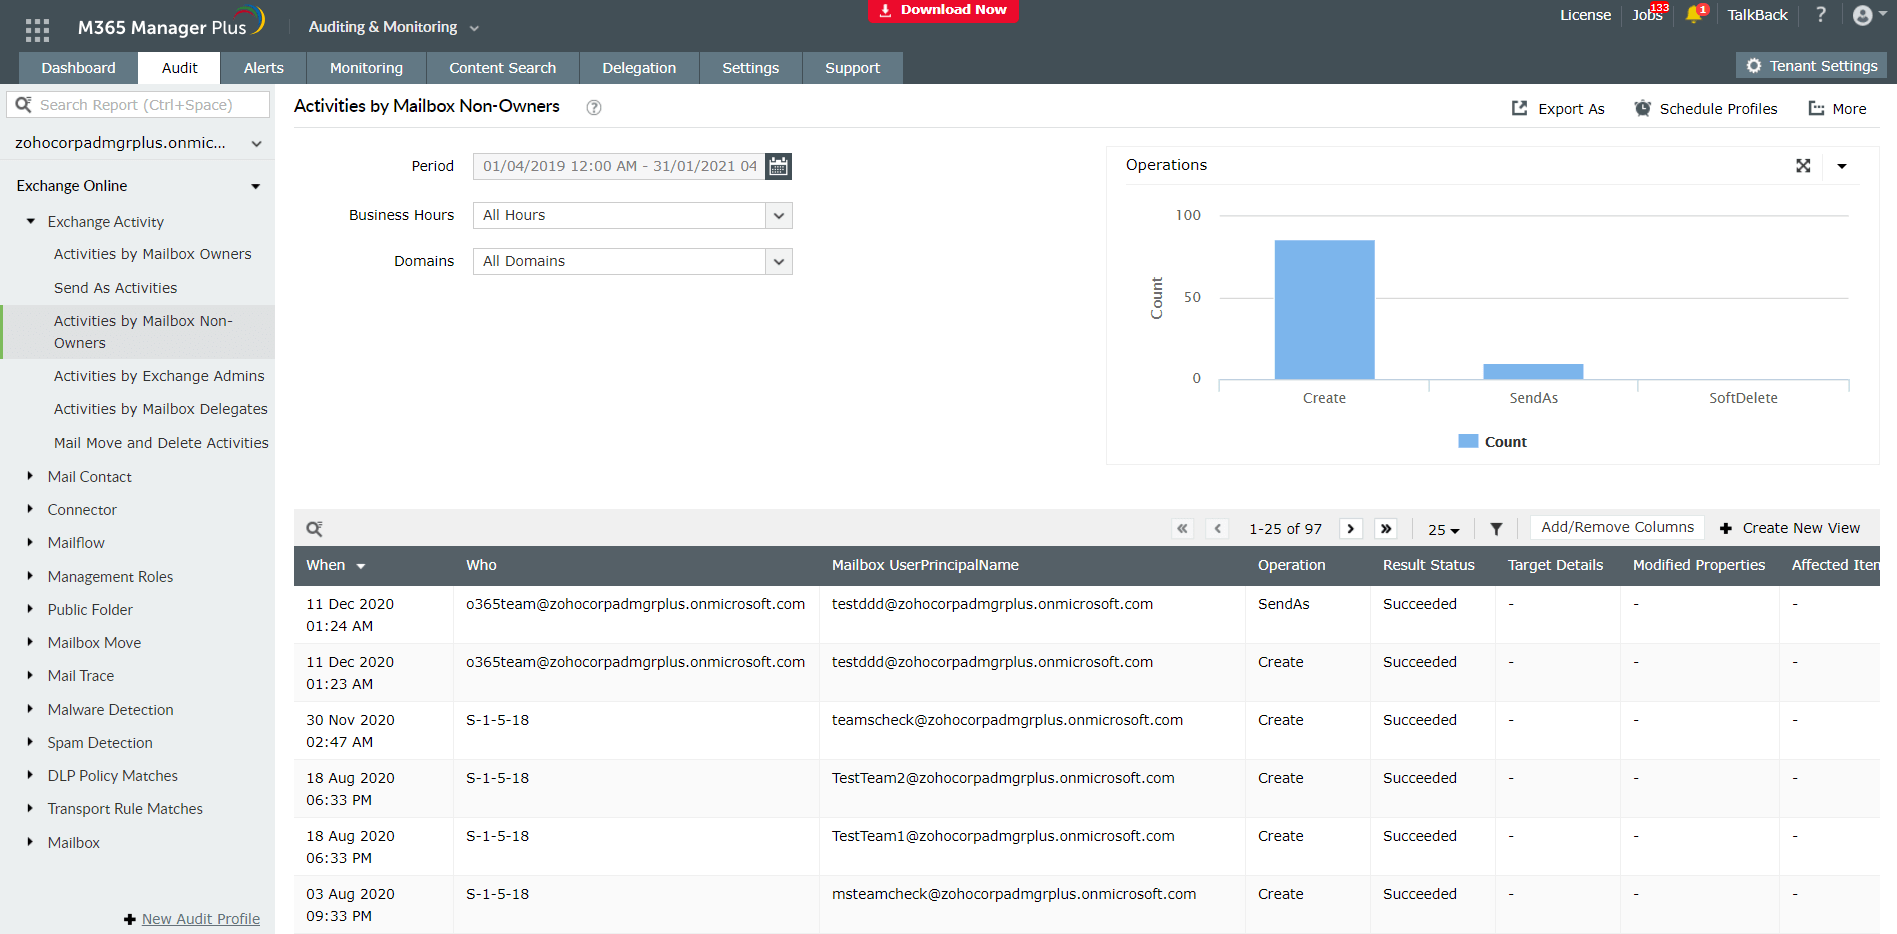1897x934 pixels.
Task: Open the apps grid launcher icon
Action: pyautogui.click(x=37, y=30)
